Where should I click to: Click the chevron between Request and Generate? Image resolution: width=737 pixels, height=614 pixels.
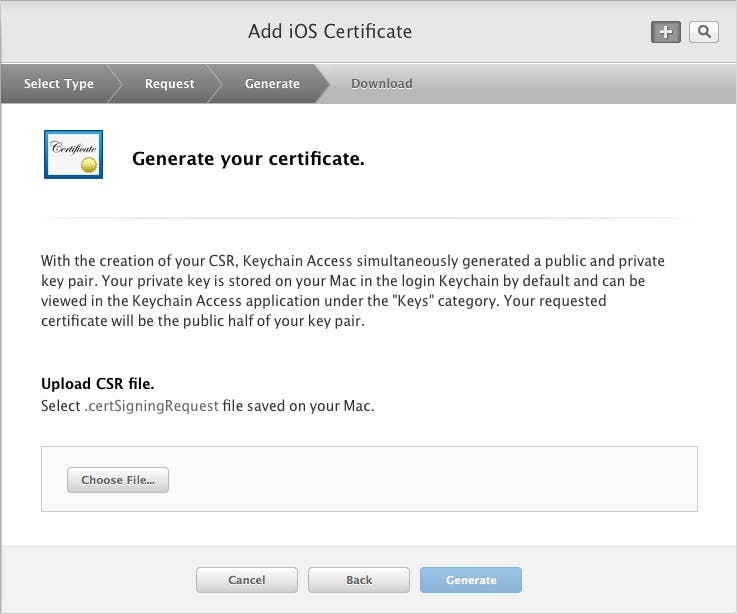pos(214,84)
